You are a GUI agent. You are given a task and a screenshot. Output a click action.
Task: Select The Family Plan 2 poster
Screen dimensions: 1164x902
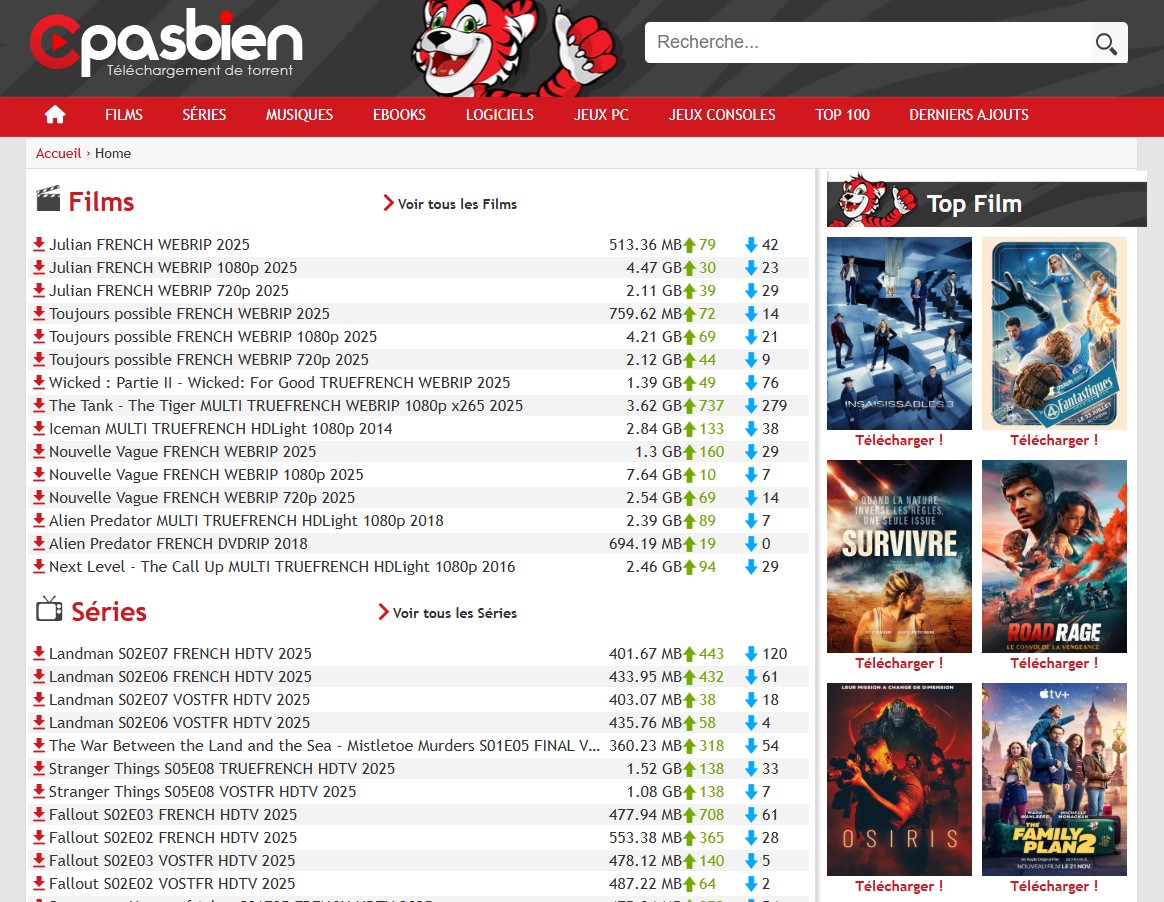coord(1054,779)
